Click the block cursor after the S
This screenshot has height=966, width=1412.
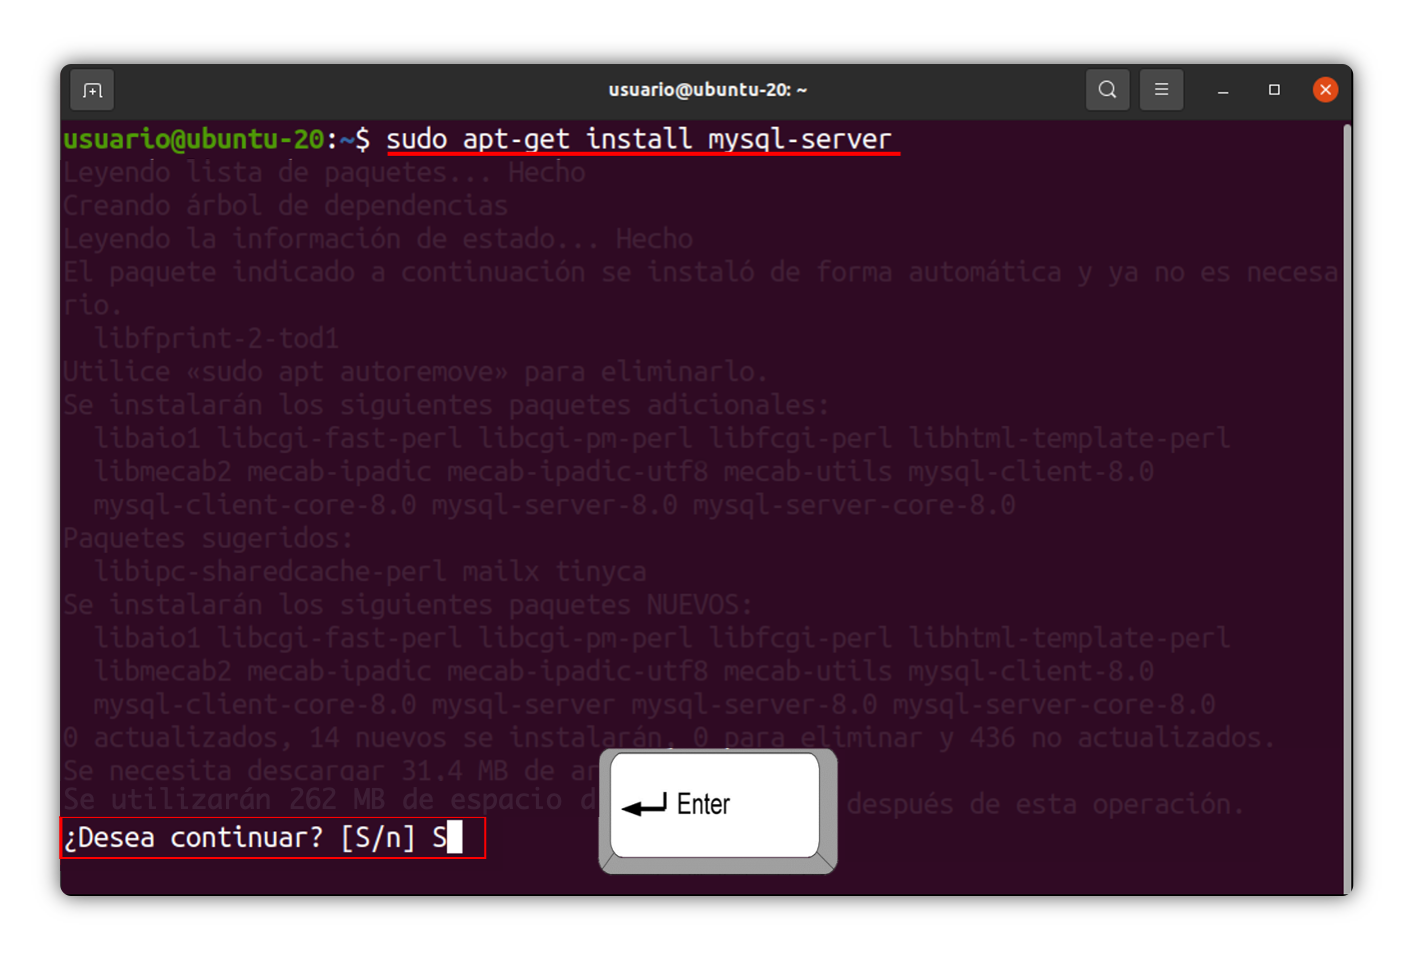coord(455,837)
